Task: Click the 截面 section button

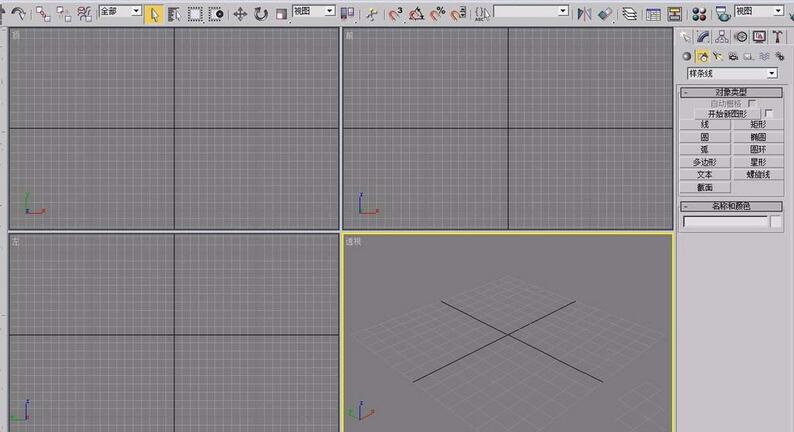Action: pos(705,187)
